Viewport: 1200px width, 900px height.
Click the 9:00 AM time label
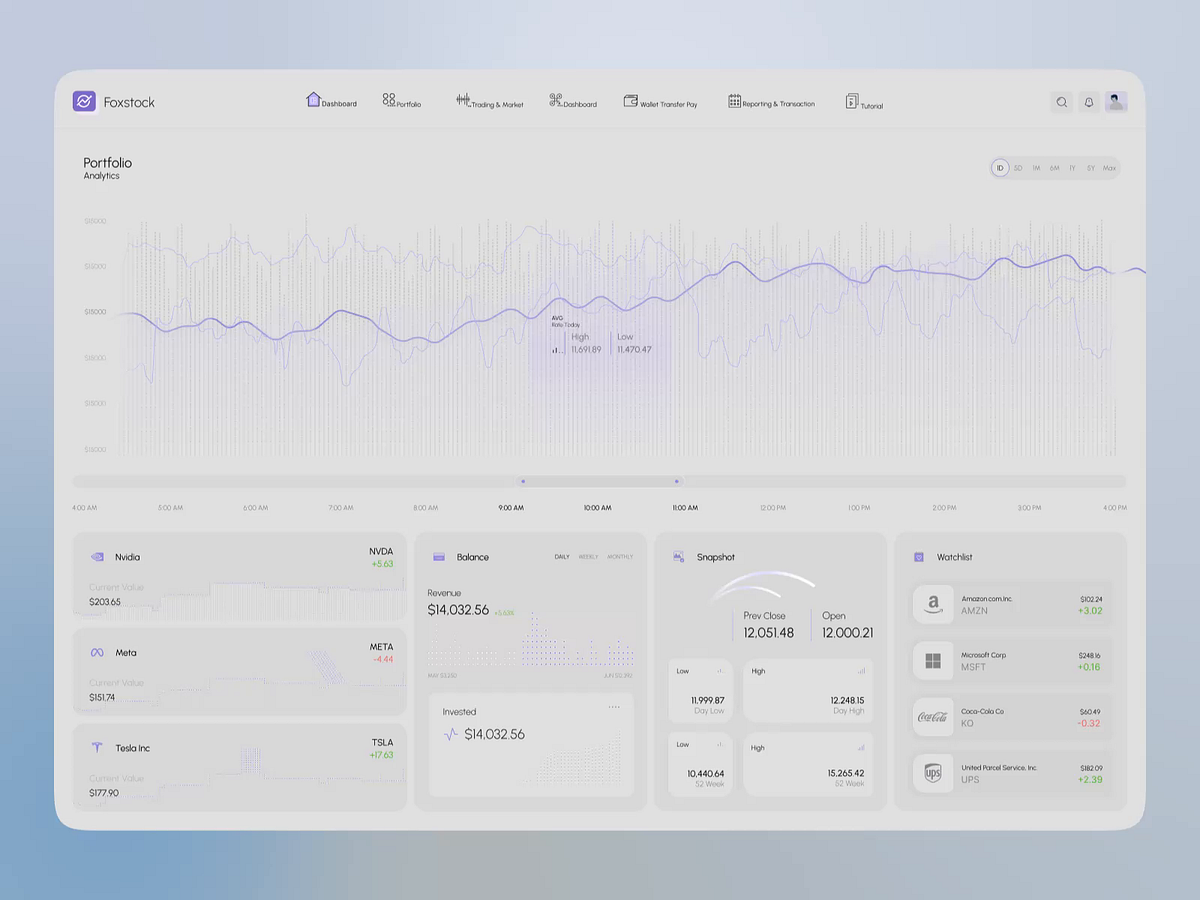511,508
